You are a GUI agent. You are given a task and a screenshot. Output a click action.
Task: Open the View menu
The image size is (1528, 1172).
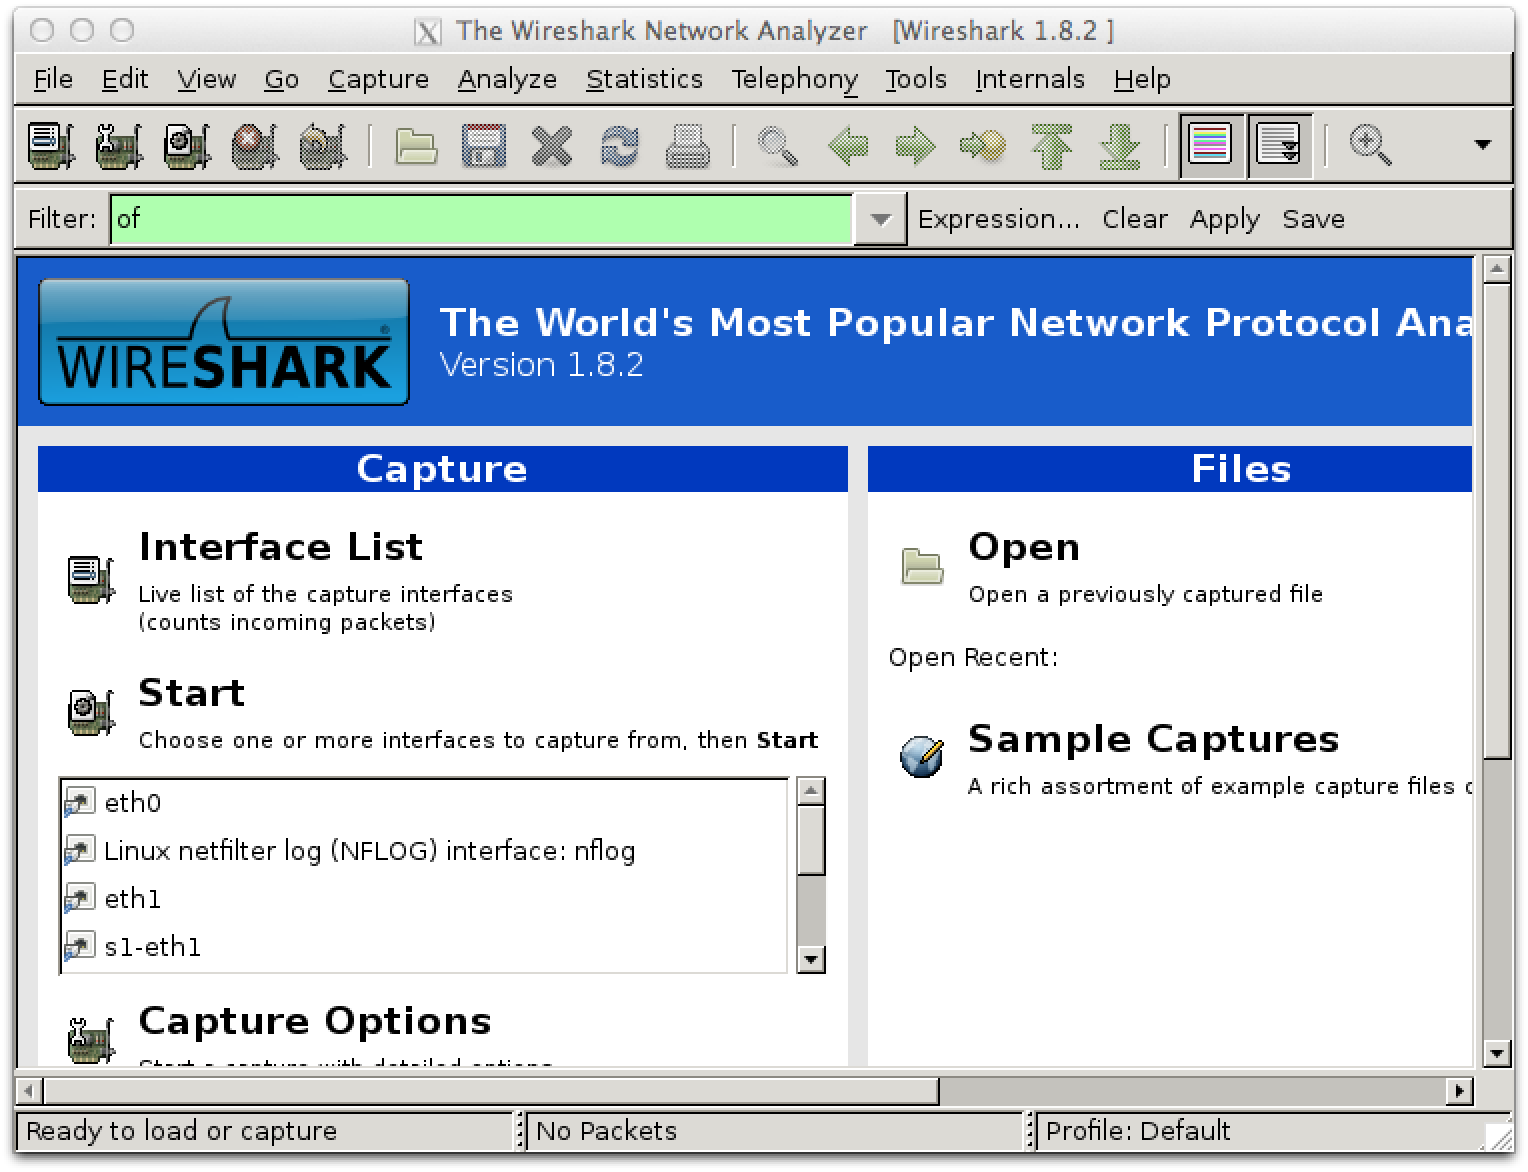point(207,79)
